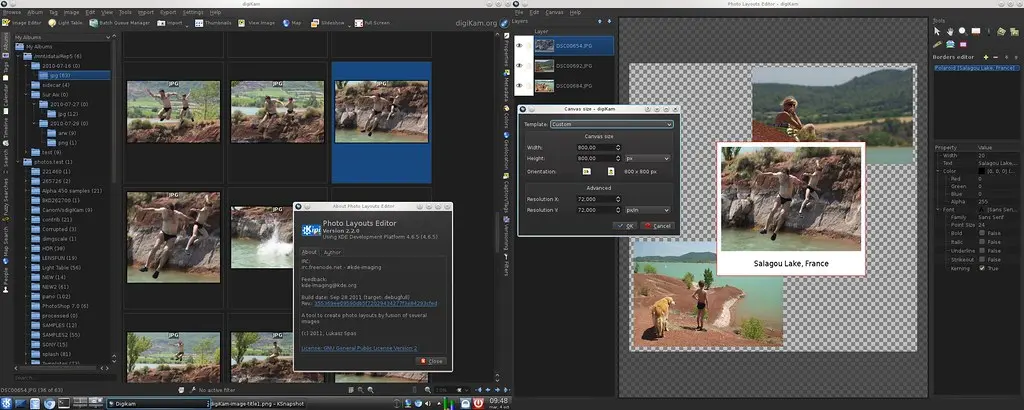1024x410 pixels.
Task: Select the canvas background tool icon
Action: coord(976,31)
